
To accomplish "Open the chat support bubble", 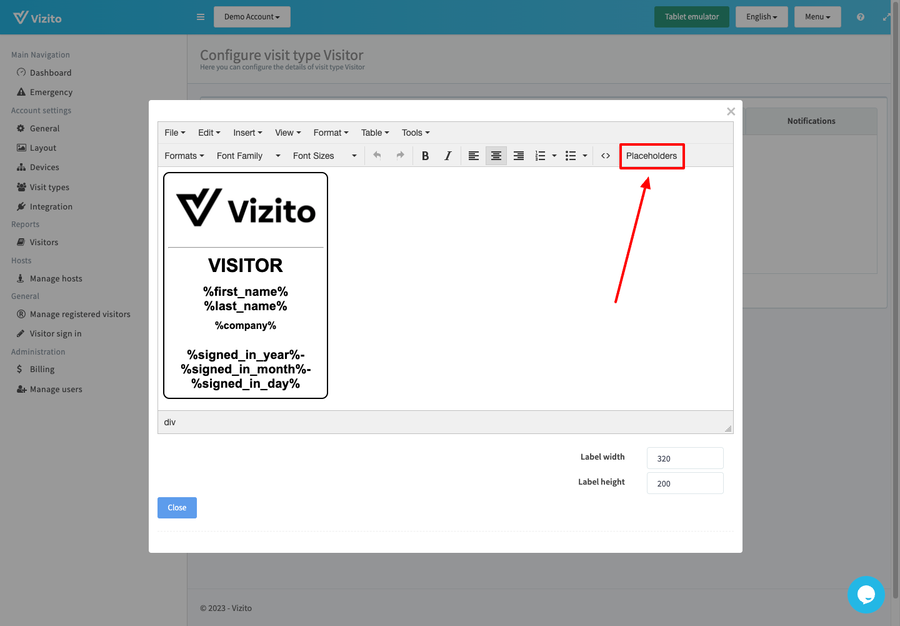I will tap(865, 594).
